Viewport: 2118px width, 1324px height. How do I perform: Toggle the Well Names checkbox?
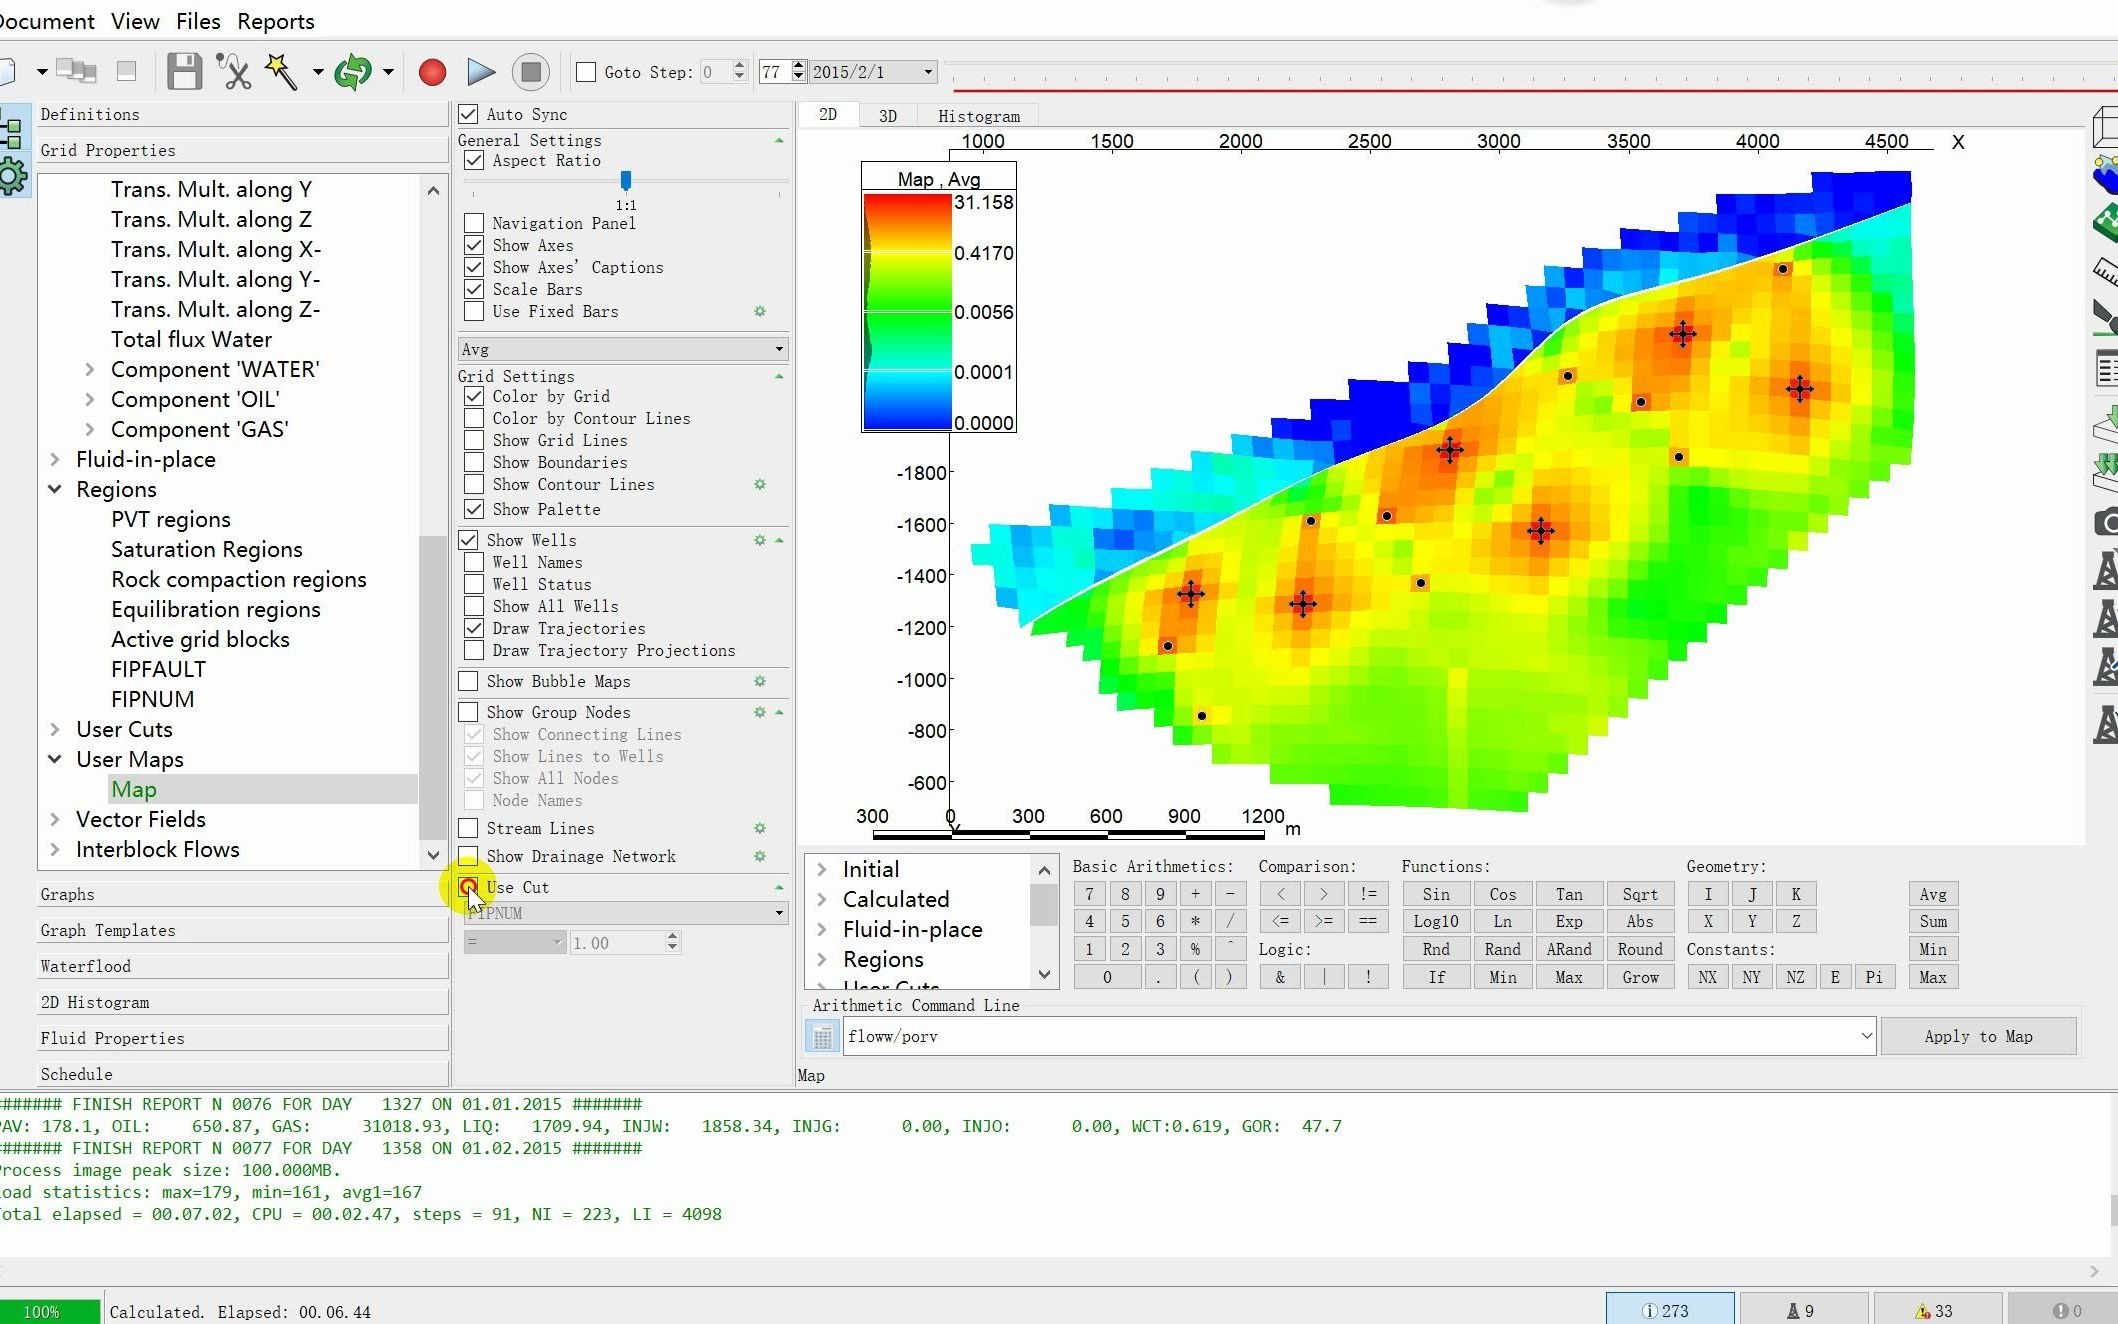point(475,563)
